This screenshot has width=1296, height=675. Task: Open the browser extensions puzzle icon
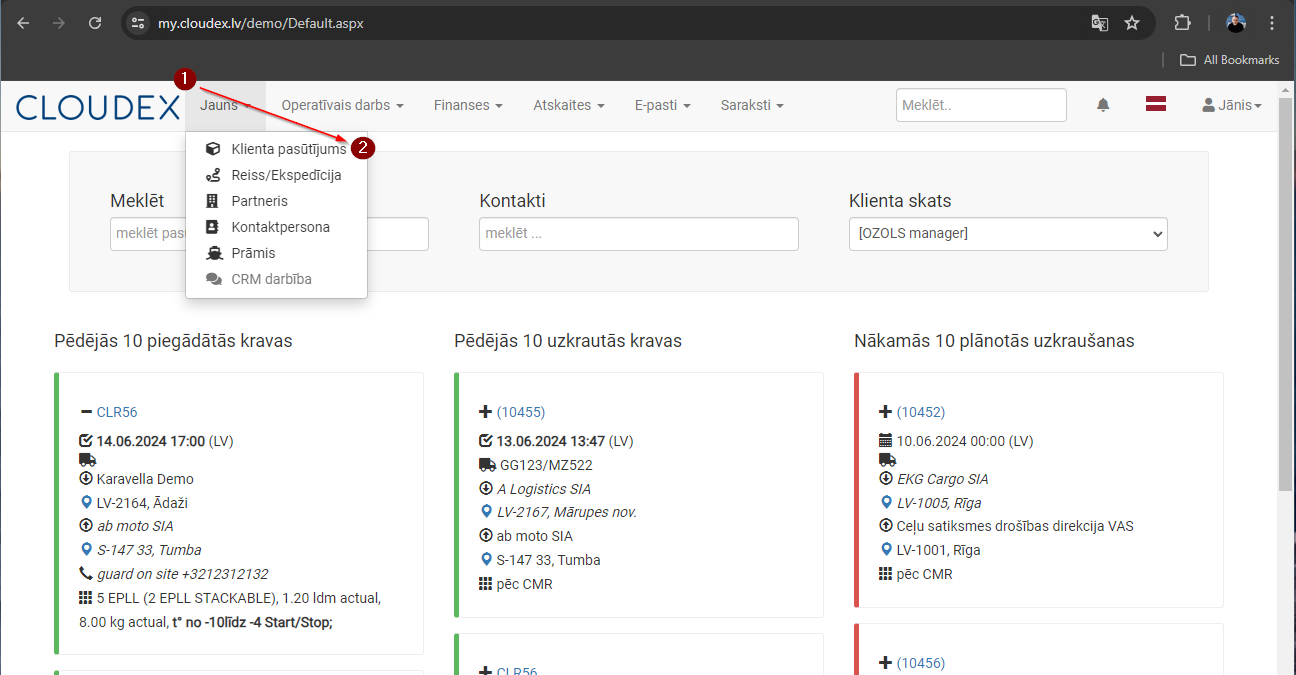(1182, 23)
